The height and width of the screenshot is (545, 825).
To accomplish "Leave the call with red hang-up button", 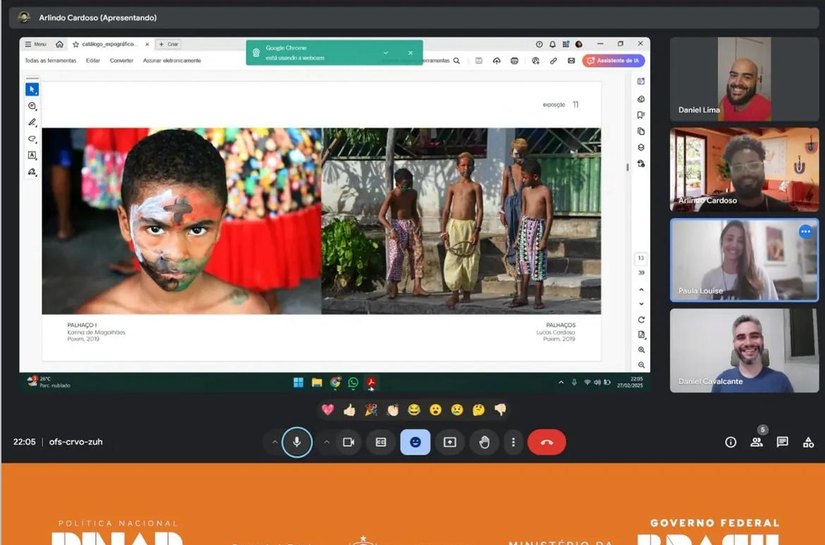I will pos(547,442).
